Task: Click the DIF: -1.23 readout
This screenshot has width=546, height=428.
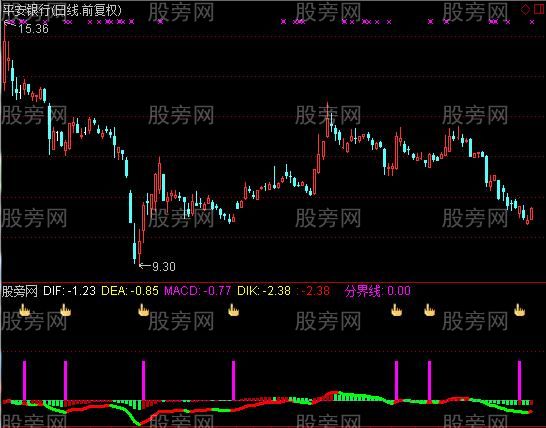Action: click(69, 291)
